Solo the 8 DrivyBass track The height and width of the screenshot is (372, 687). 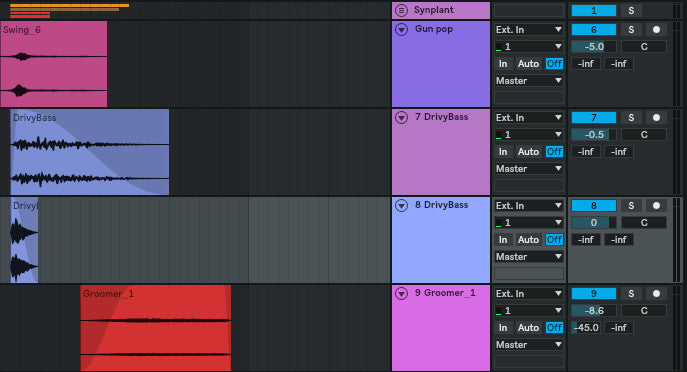631,205
